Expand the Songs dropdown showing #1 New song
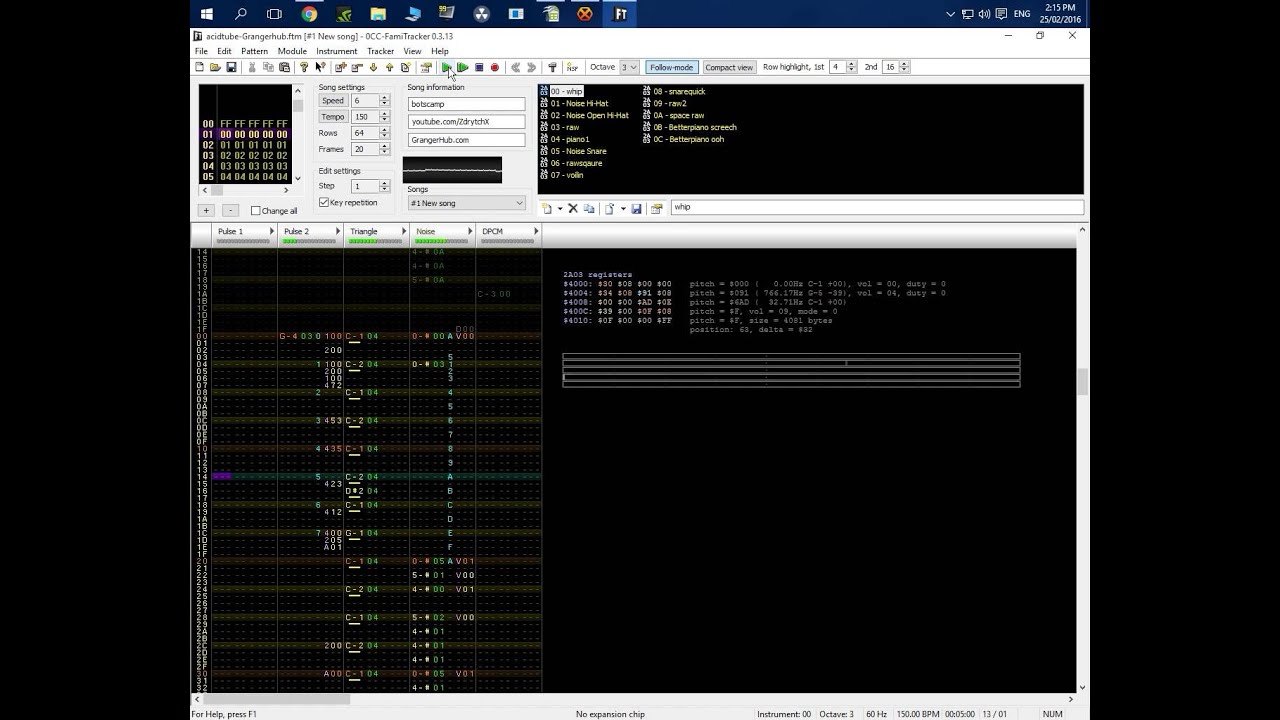Image resolution: width=1280 pixels, height=720 pixels. 466,203
